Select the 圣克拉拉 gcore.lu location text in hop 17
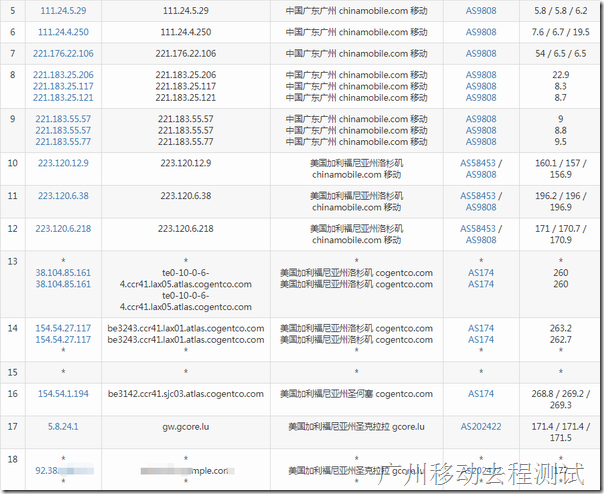The height and width of the screenshot is (494, 604). (x=391, y=427)
